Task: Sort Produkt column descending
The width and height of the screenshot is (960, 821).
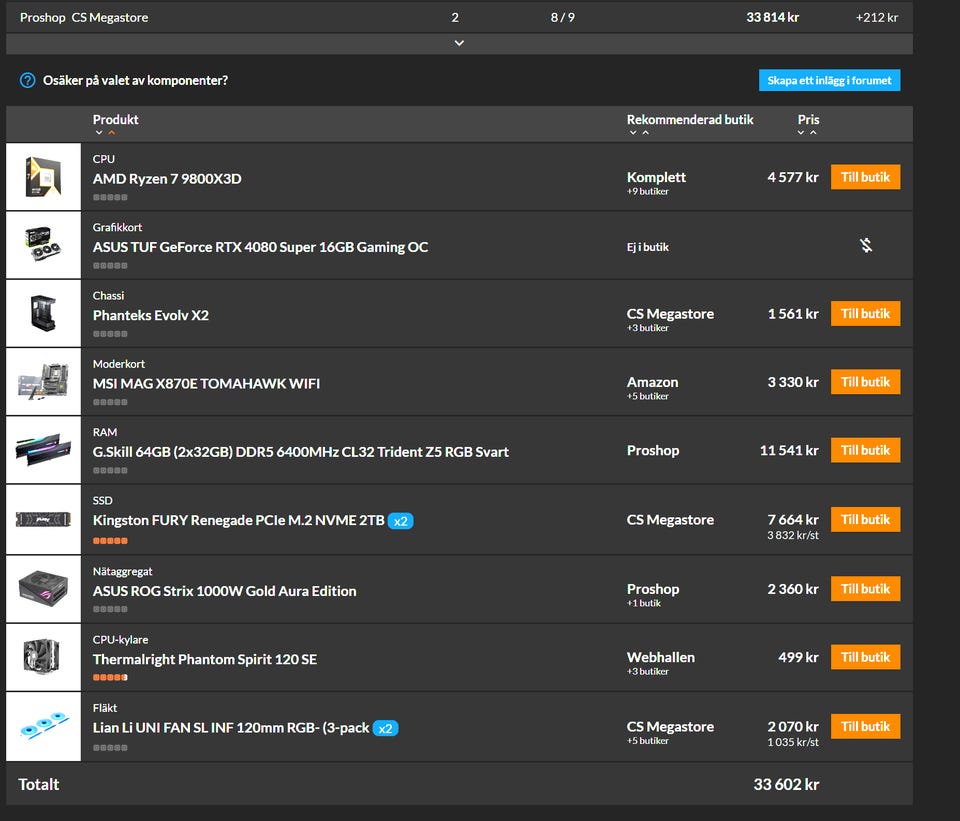Action: [x=99, y=133]
